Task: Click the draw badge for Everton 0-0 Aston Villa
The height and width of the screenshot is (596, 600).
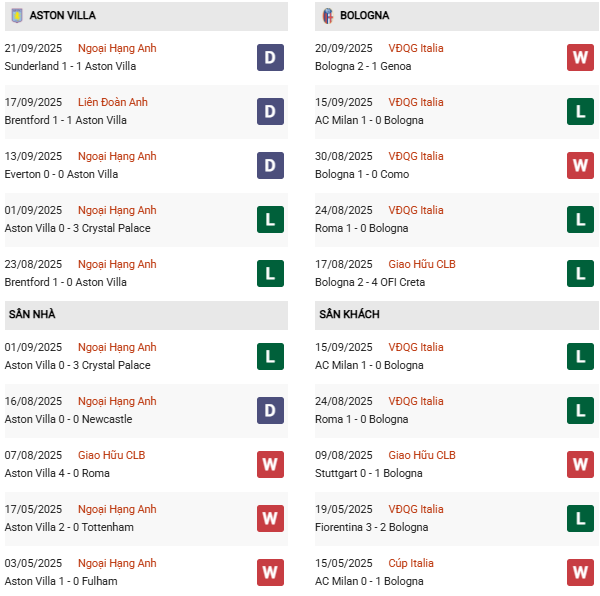Action: click(x=270, y=166)
